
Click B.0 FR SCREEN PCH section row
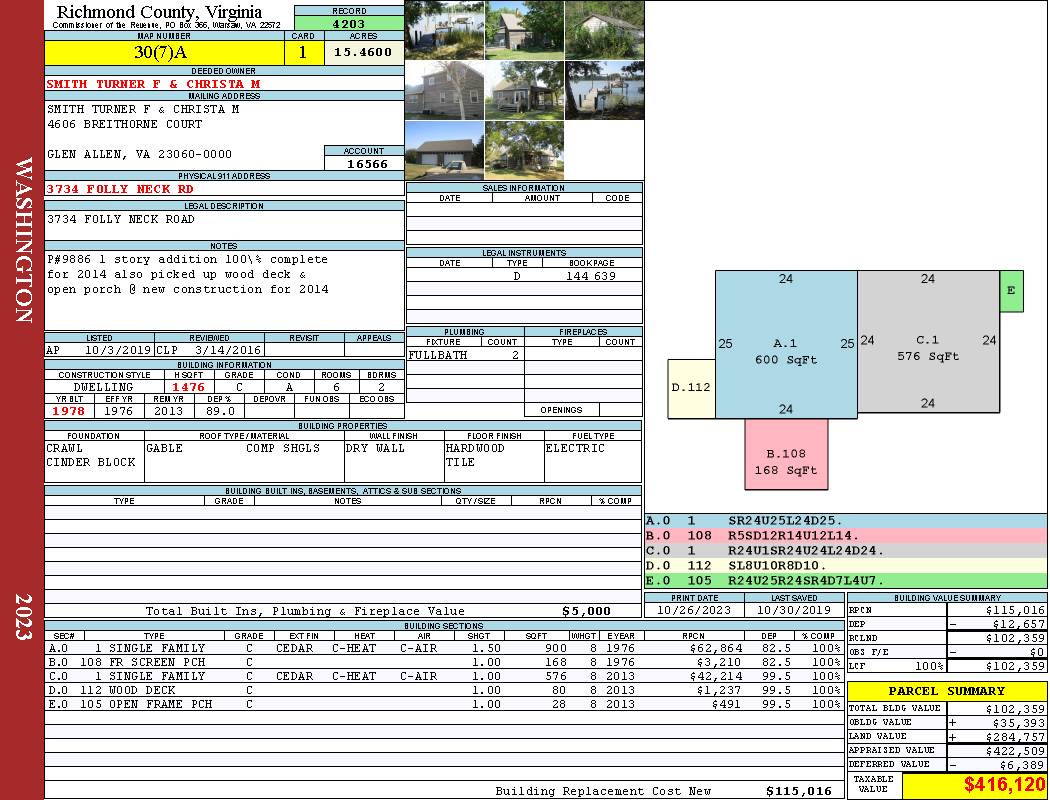point(443,662)
